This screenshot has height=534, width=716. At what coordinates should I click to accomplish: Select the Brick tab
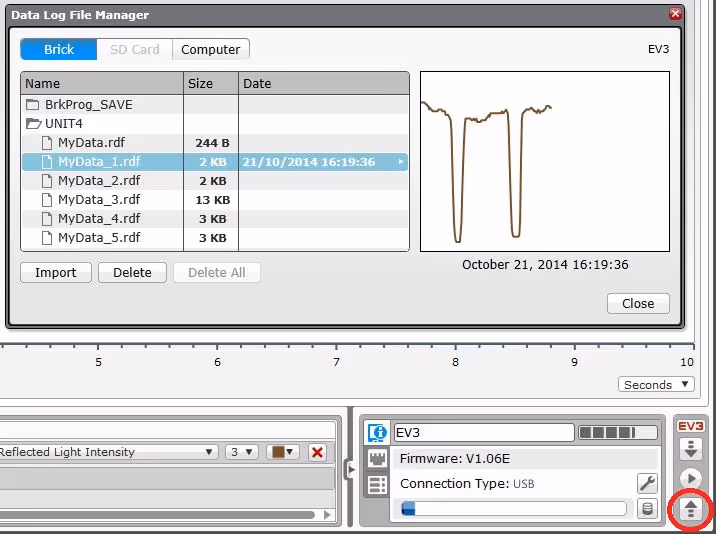[59, 49]
